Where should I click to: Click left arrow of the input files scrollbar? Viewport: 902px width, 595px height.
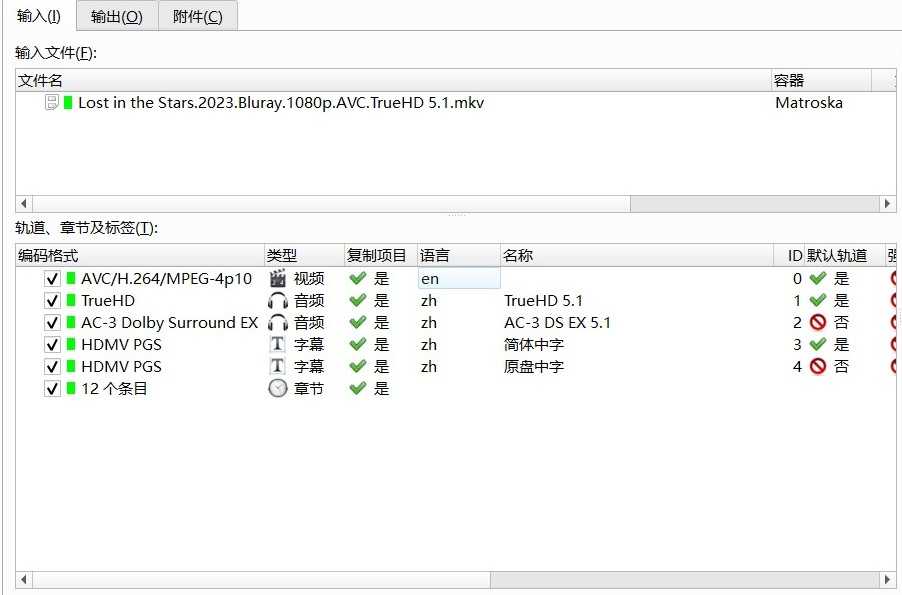[24, 204]
